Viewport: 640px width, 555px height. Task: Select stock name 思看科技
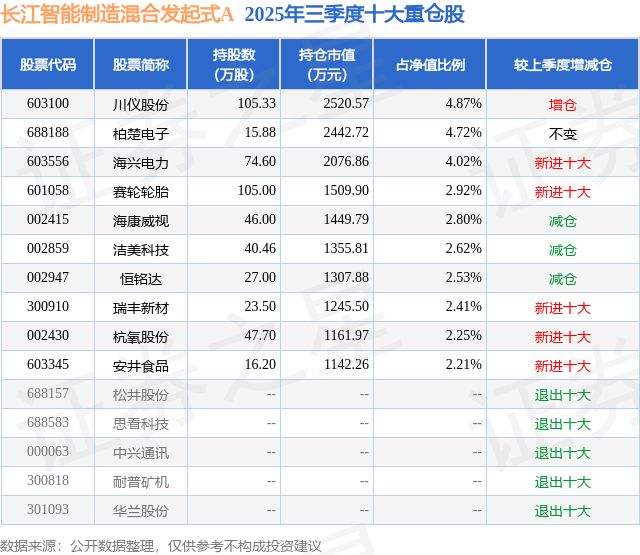point(141,424)
